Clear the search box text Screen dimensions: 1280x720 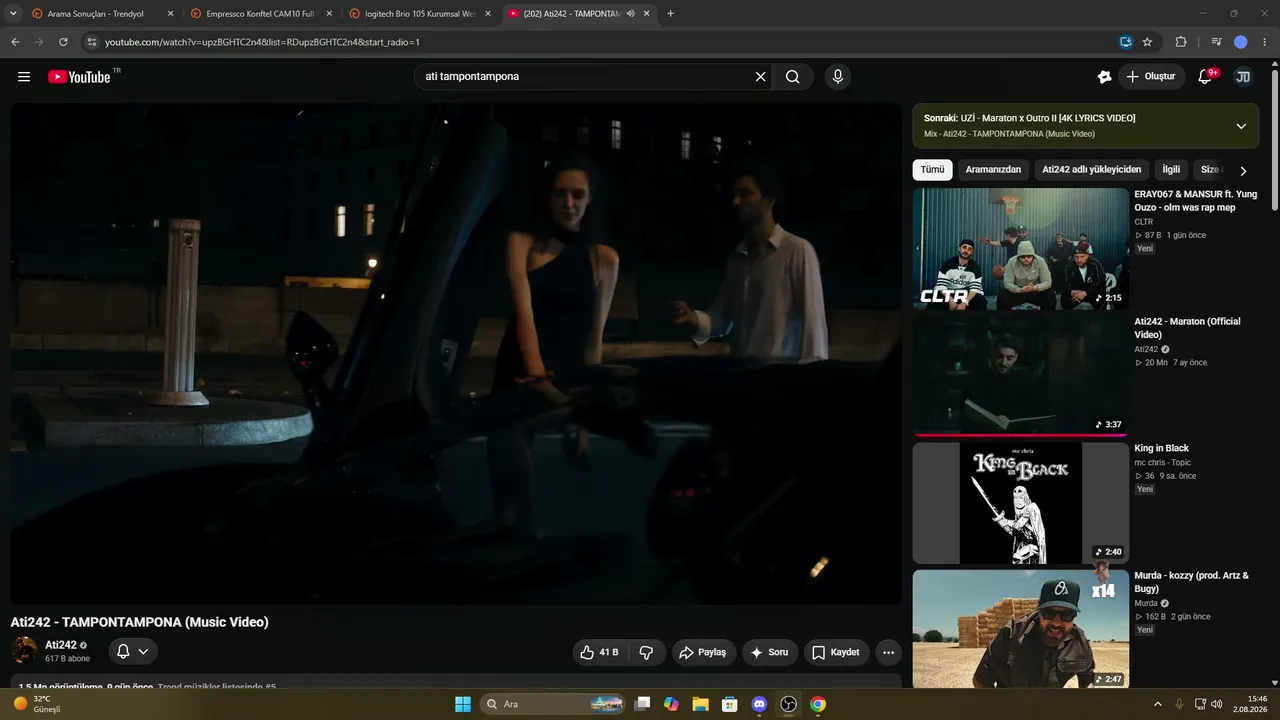pyautogui.click(x=760, y=77)
